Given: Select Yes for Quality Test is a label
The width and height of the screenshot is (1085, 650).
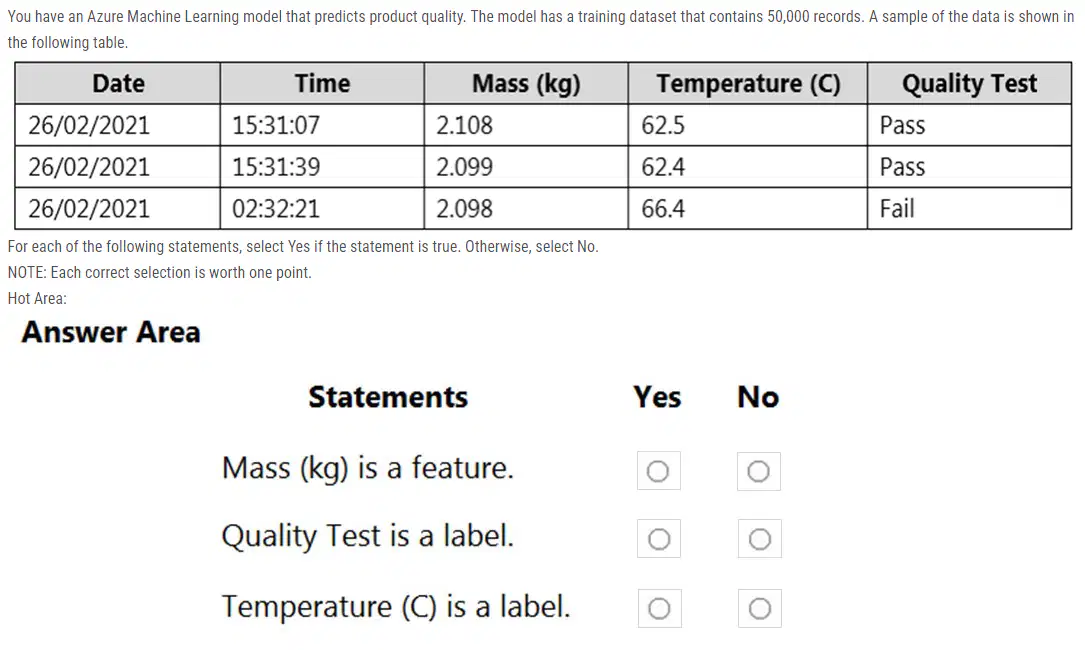Looking at the screenshot, I should (659, 539).
